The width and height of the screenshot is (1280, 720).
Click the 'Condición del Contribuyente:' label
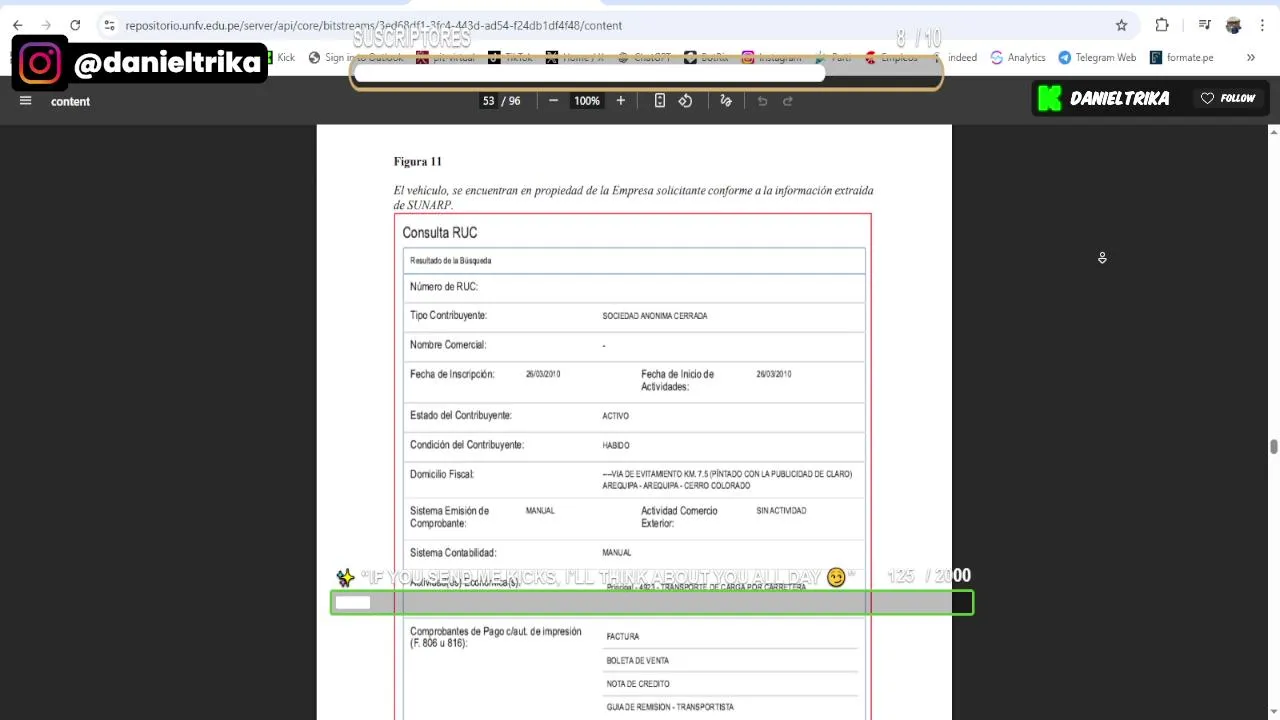[x=467, y=445]
